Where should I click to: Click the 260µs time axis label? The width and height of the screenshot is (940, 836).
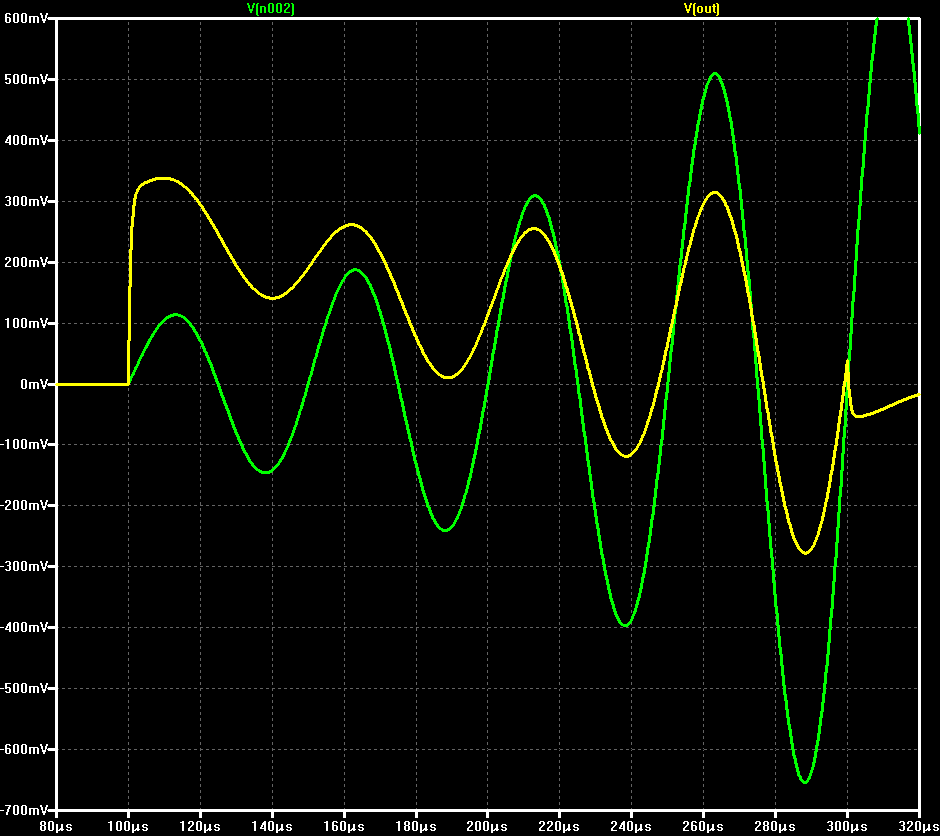pos(703,827)
